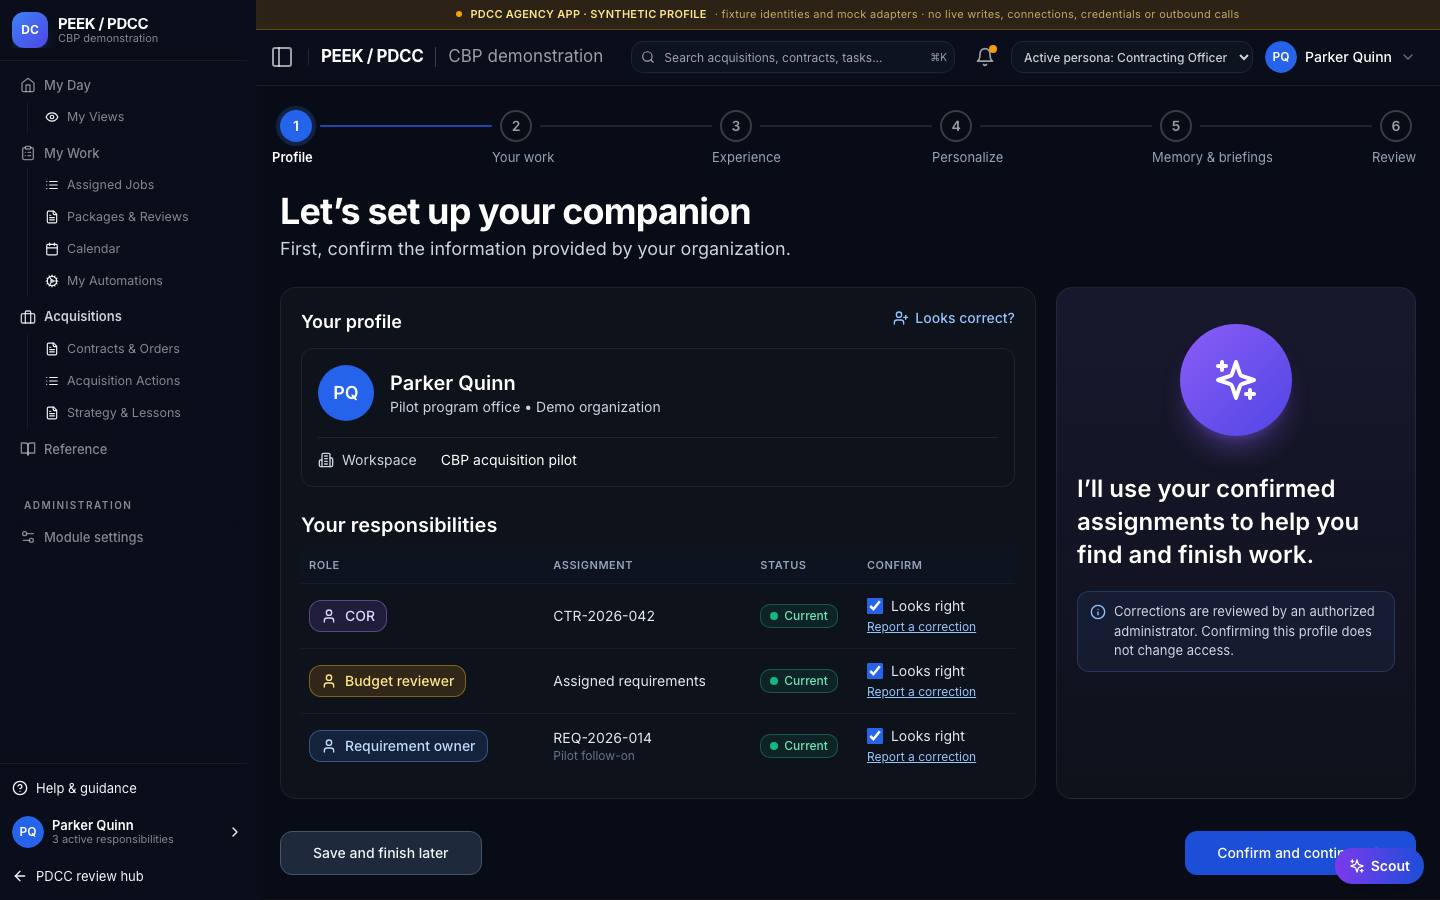This screenshot has width=1440, height=900.
Task: Return to PDCC review hub
Action: coord(89,876)
